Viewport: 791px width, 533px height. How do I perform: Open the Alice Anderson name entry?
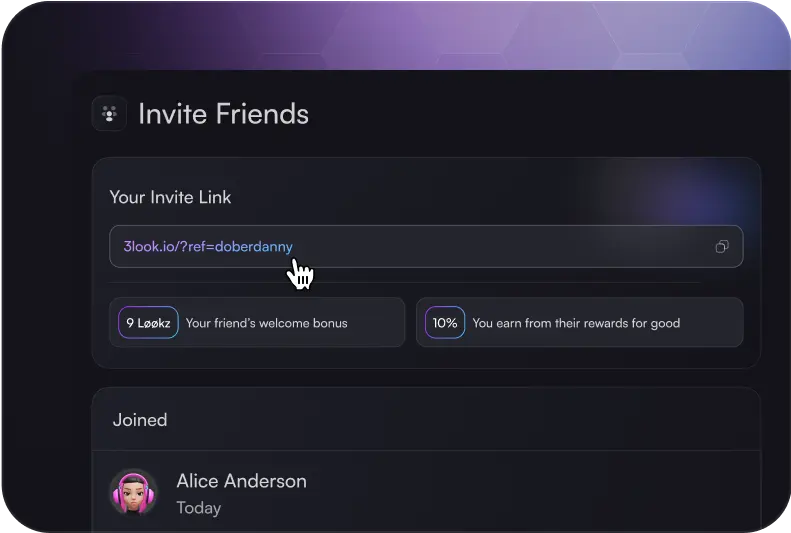pos(242,481)
